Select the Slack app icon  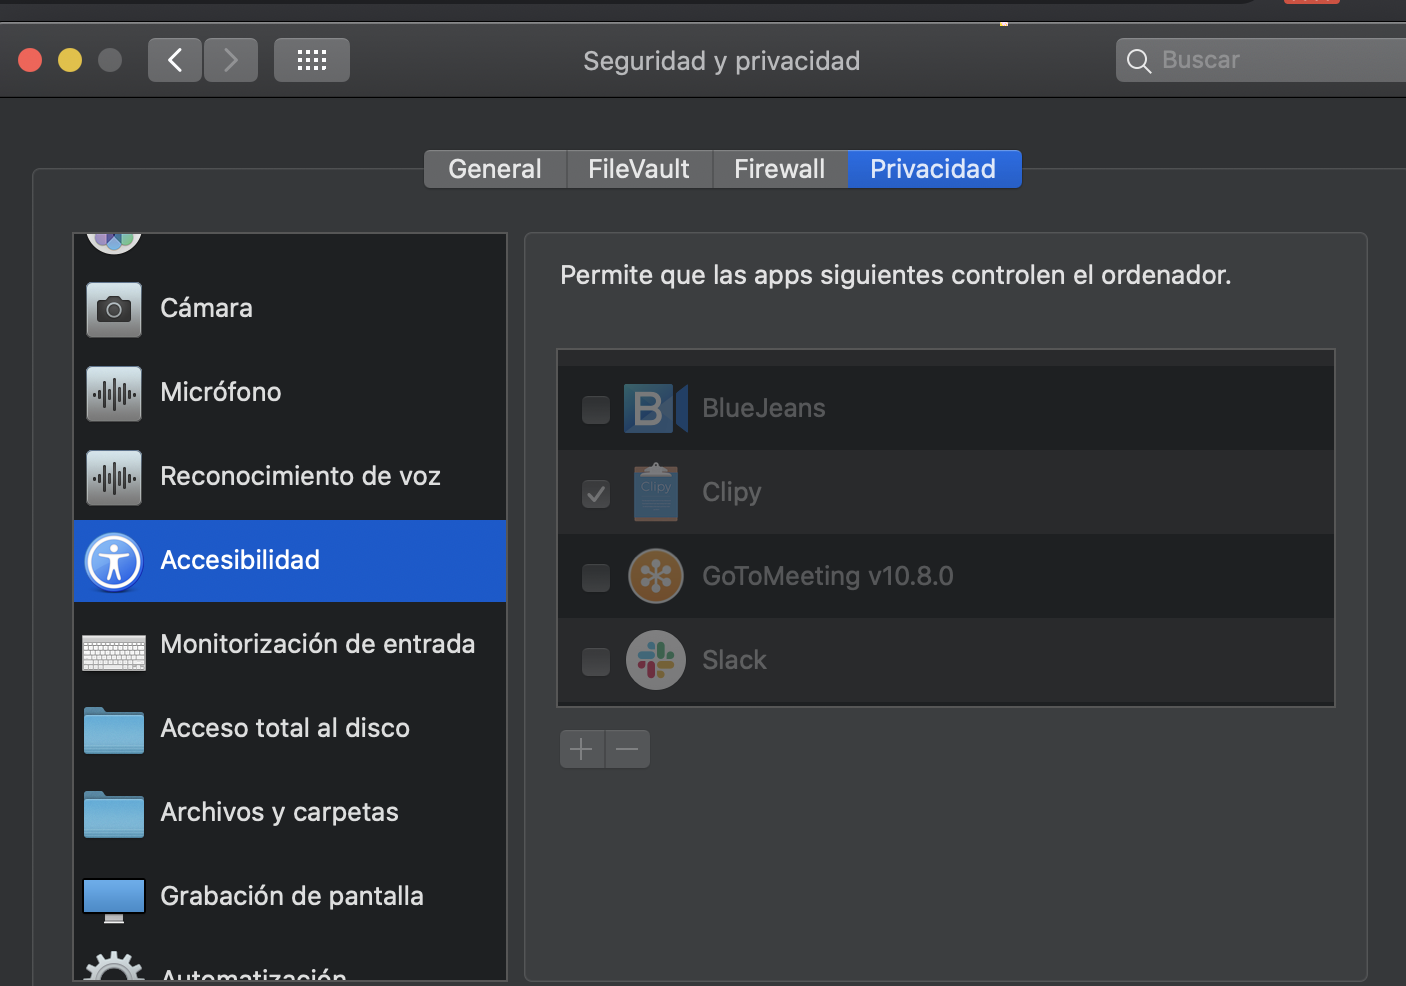coord(655,660)
